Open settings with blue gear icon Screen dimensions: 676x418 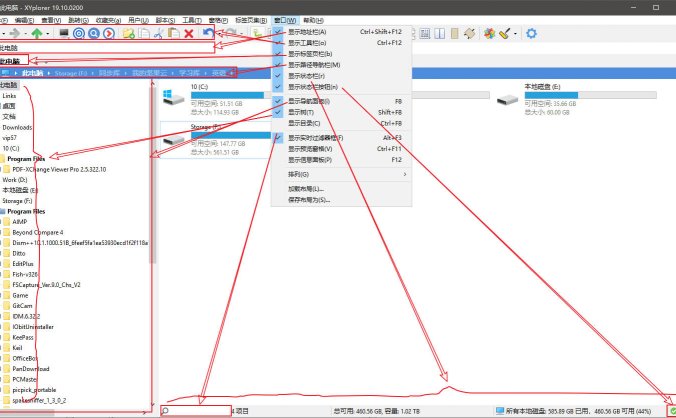click(x=532, y=33)
